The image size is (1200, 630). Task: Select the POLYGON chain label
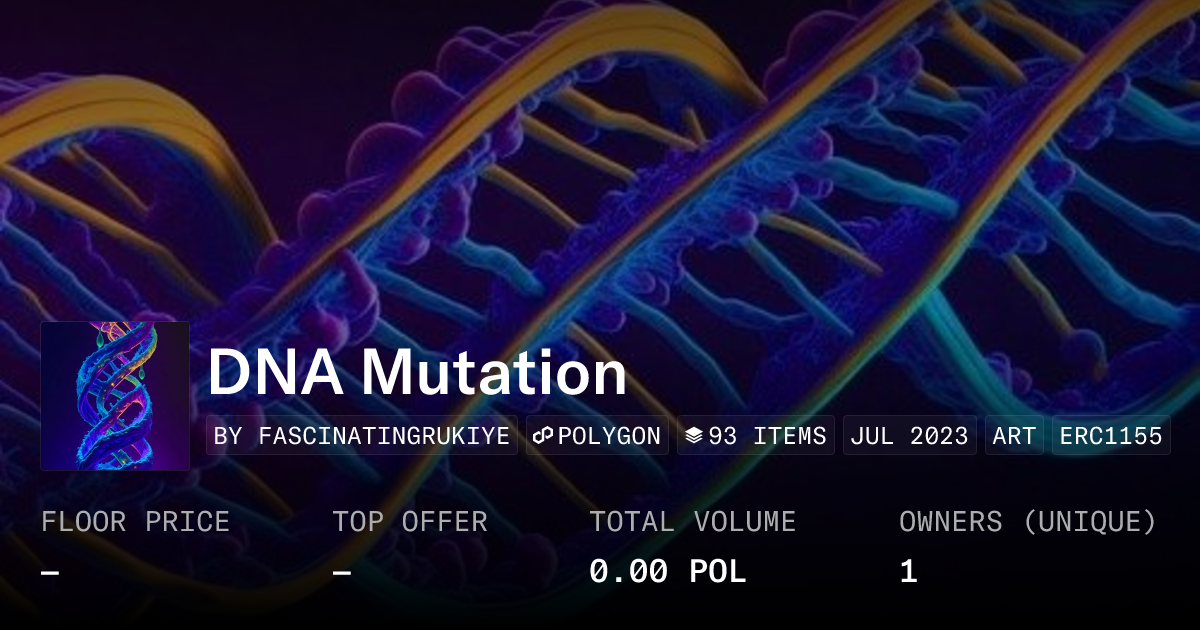609,436
